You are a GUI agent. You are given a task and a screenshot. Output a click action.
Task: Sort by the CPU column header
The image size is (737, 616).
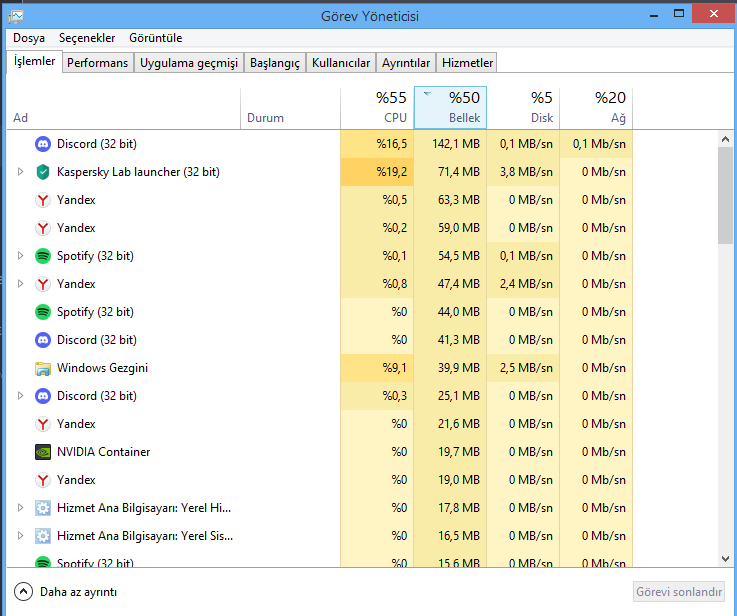coord(377,108)
